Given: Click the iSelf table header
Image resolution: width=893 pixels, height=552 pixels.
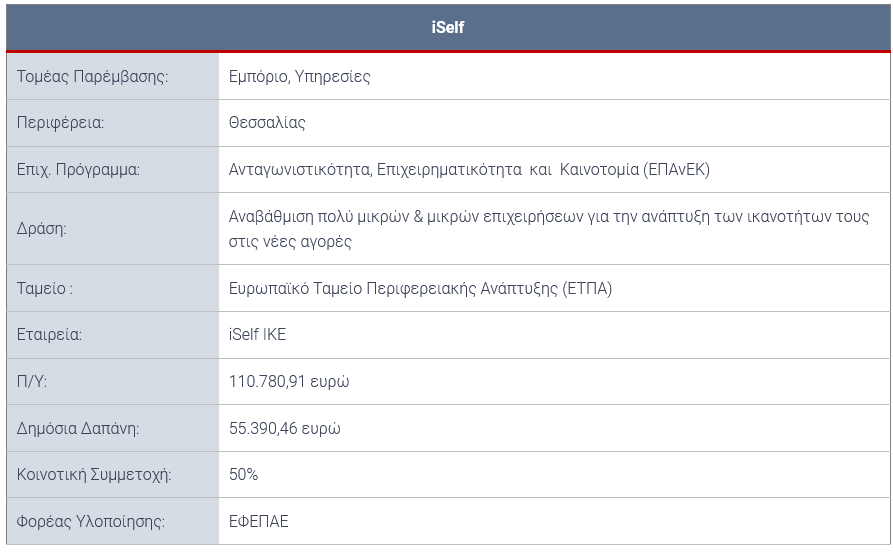Looking at the screenshot, I should click(x=448, y=27).
